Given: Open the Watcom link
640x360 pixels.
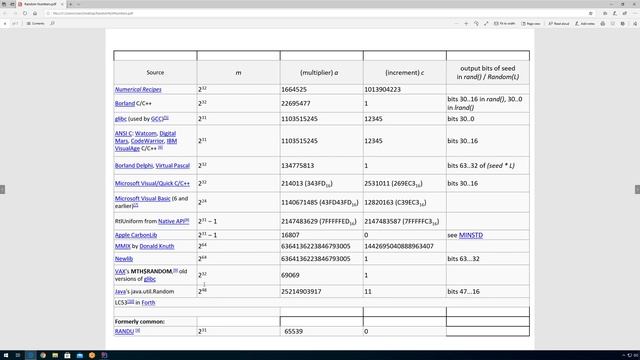Looking at the screenshot, I should (146, 133).
